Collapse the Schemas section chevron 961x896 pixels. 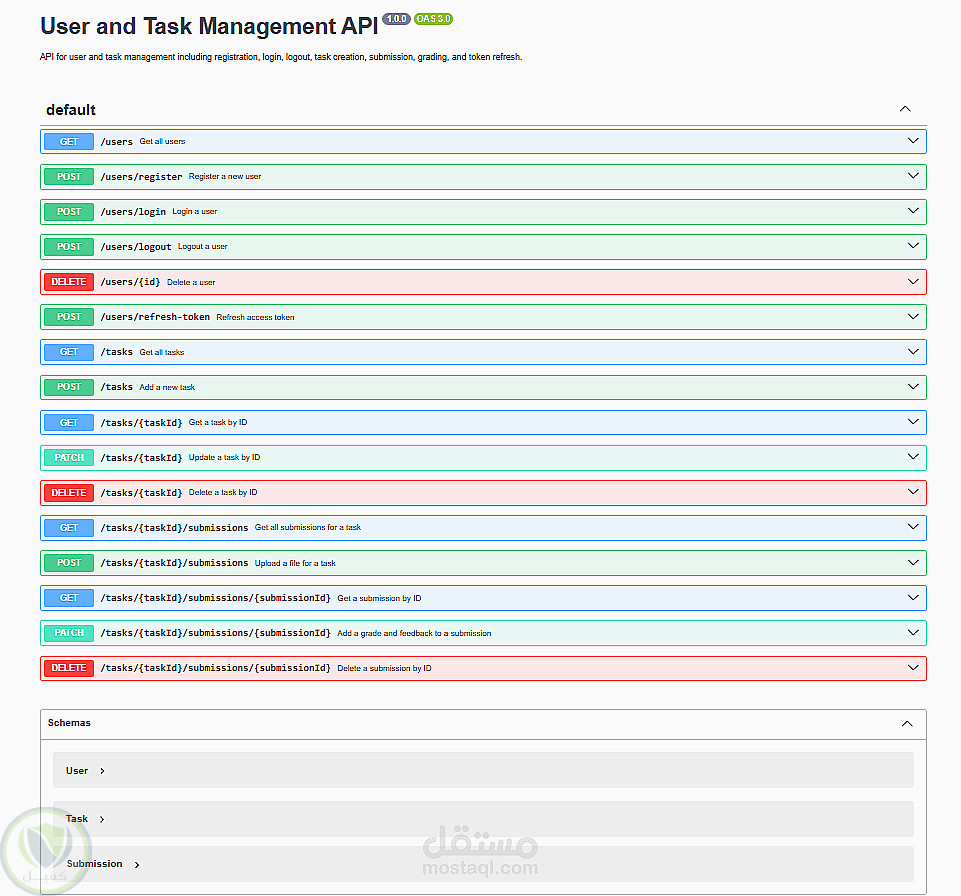906,724
